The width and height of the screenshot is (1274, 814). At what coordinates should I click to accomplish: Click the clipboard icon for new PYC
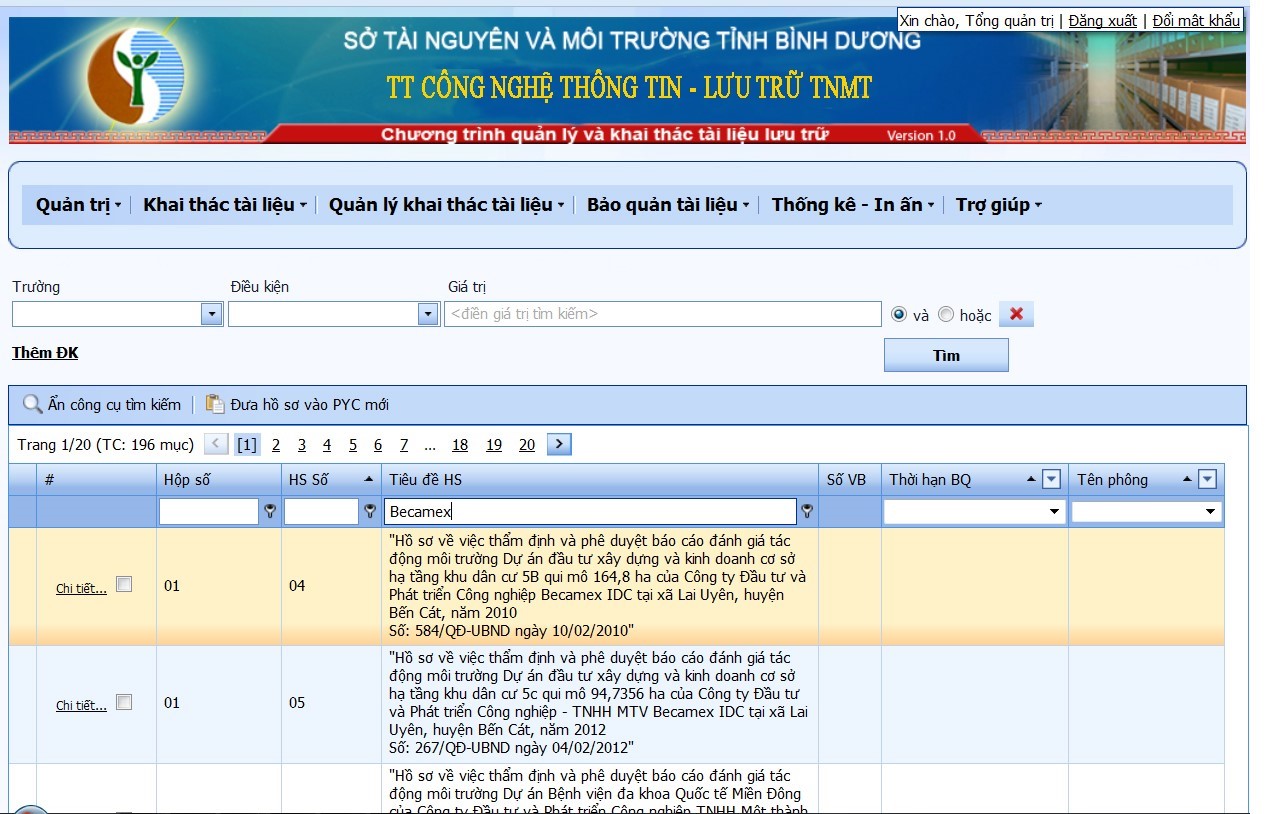coord(215,404)
